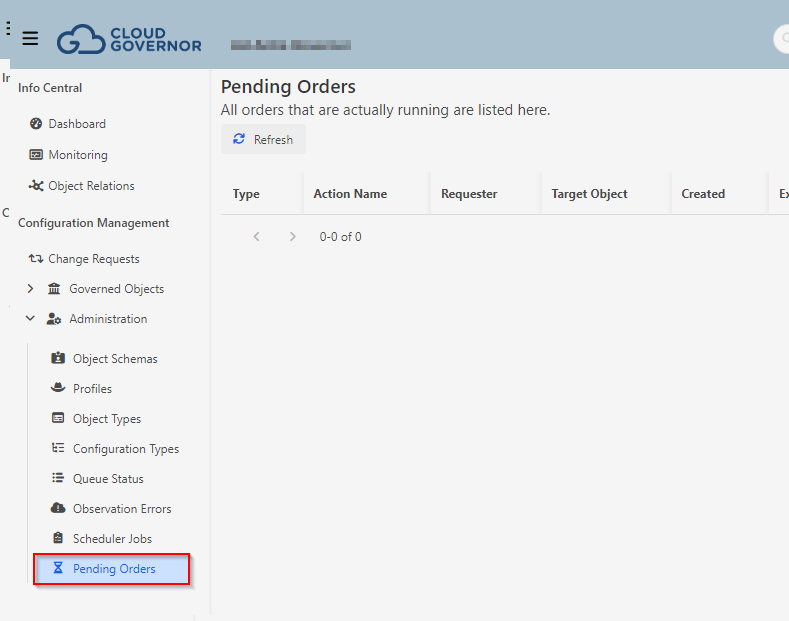789x621 pixels.
Task: Select Pending Orders in sidebar
Action: click(113, 569)
